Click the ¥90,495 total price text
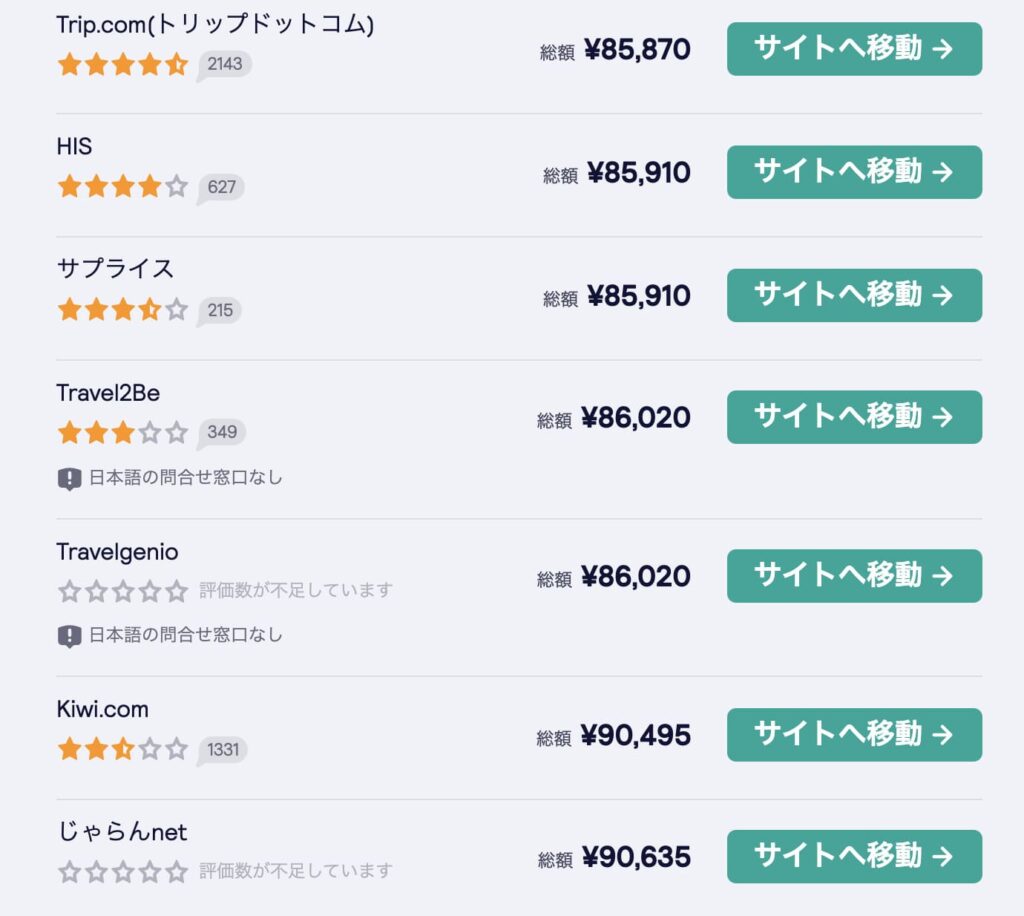Image resolution: width=1024 pixels, height=916 pixels. (639, 734)
